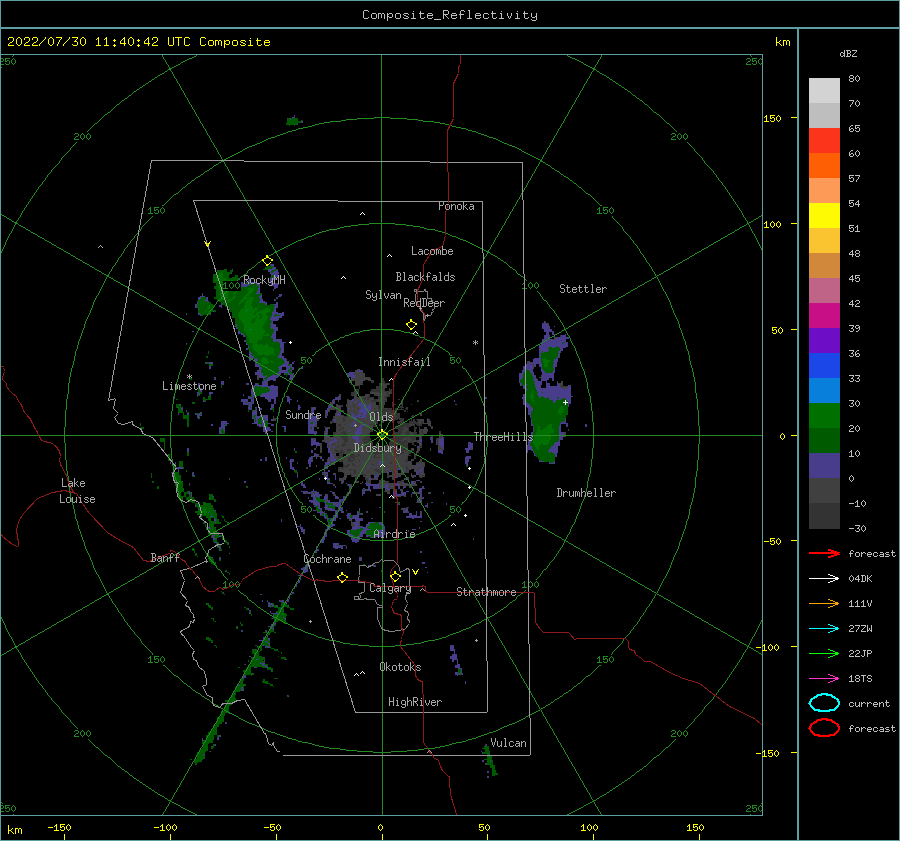Viewport: 900px width, 841px height.
Task: Click the Ponoka city label
Action: 456,206
